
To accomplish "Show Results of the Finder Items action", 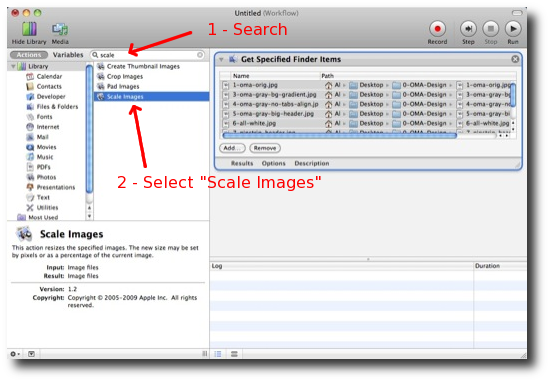I will (242, 163).
